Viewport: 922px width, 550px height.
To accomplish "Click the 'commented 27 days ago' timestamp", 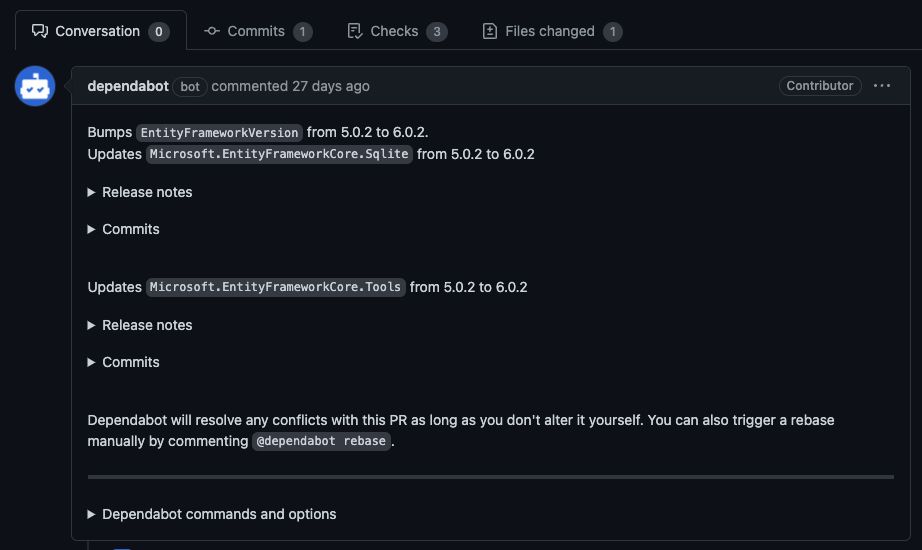I will (x=290, y=86).
